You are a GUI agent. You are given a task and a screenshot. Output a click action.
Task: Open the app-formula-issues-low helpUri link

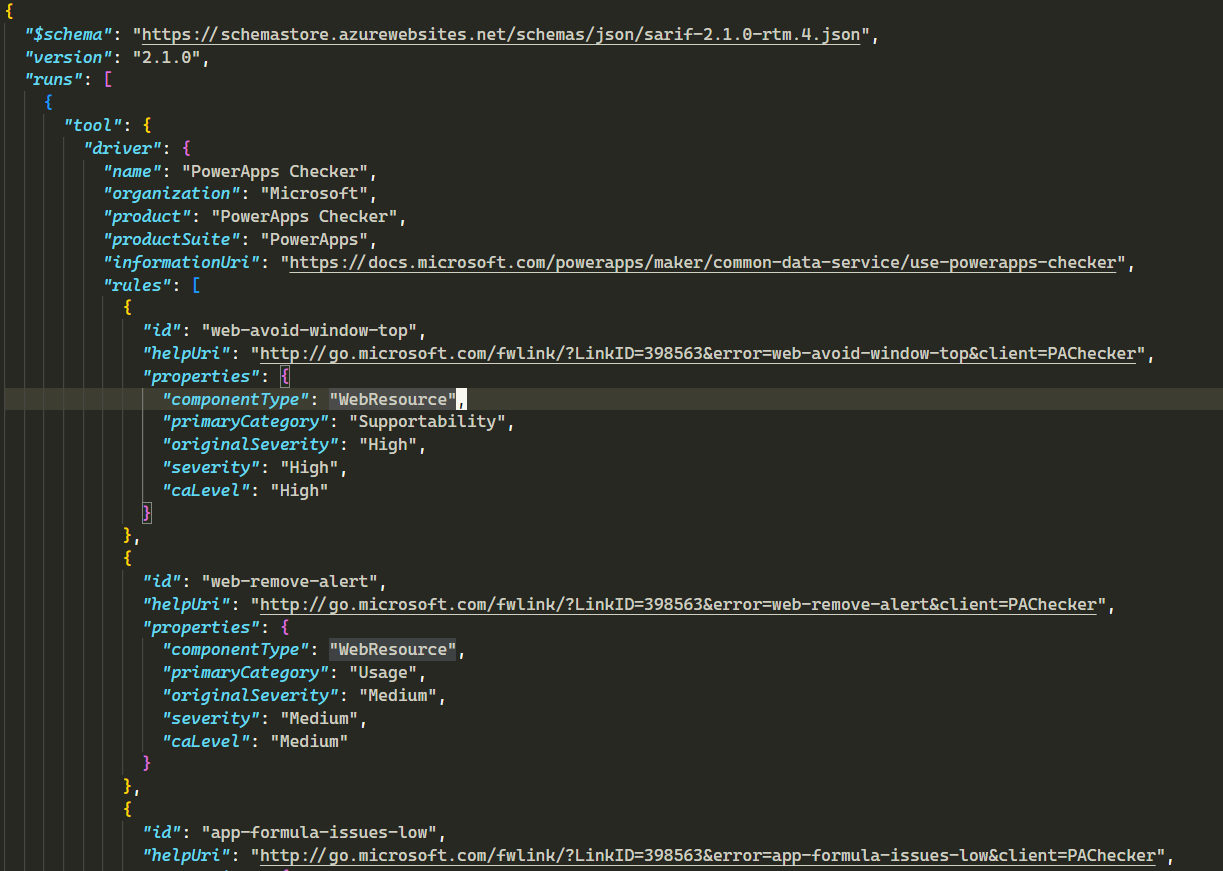pyautogui.click(x=700, y=854)
